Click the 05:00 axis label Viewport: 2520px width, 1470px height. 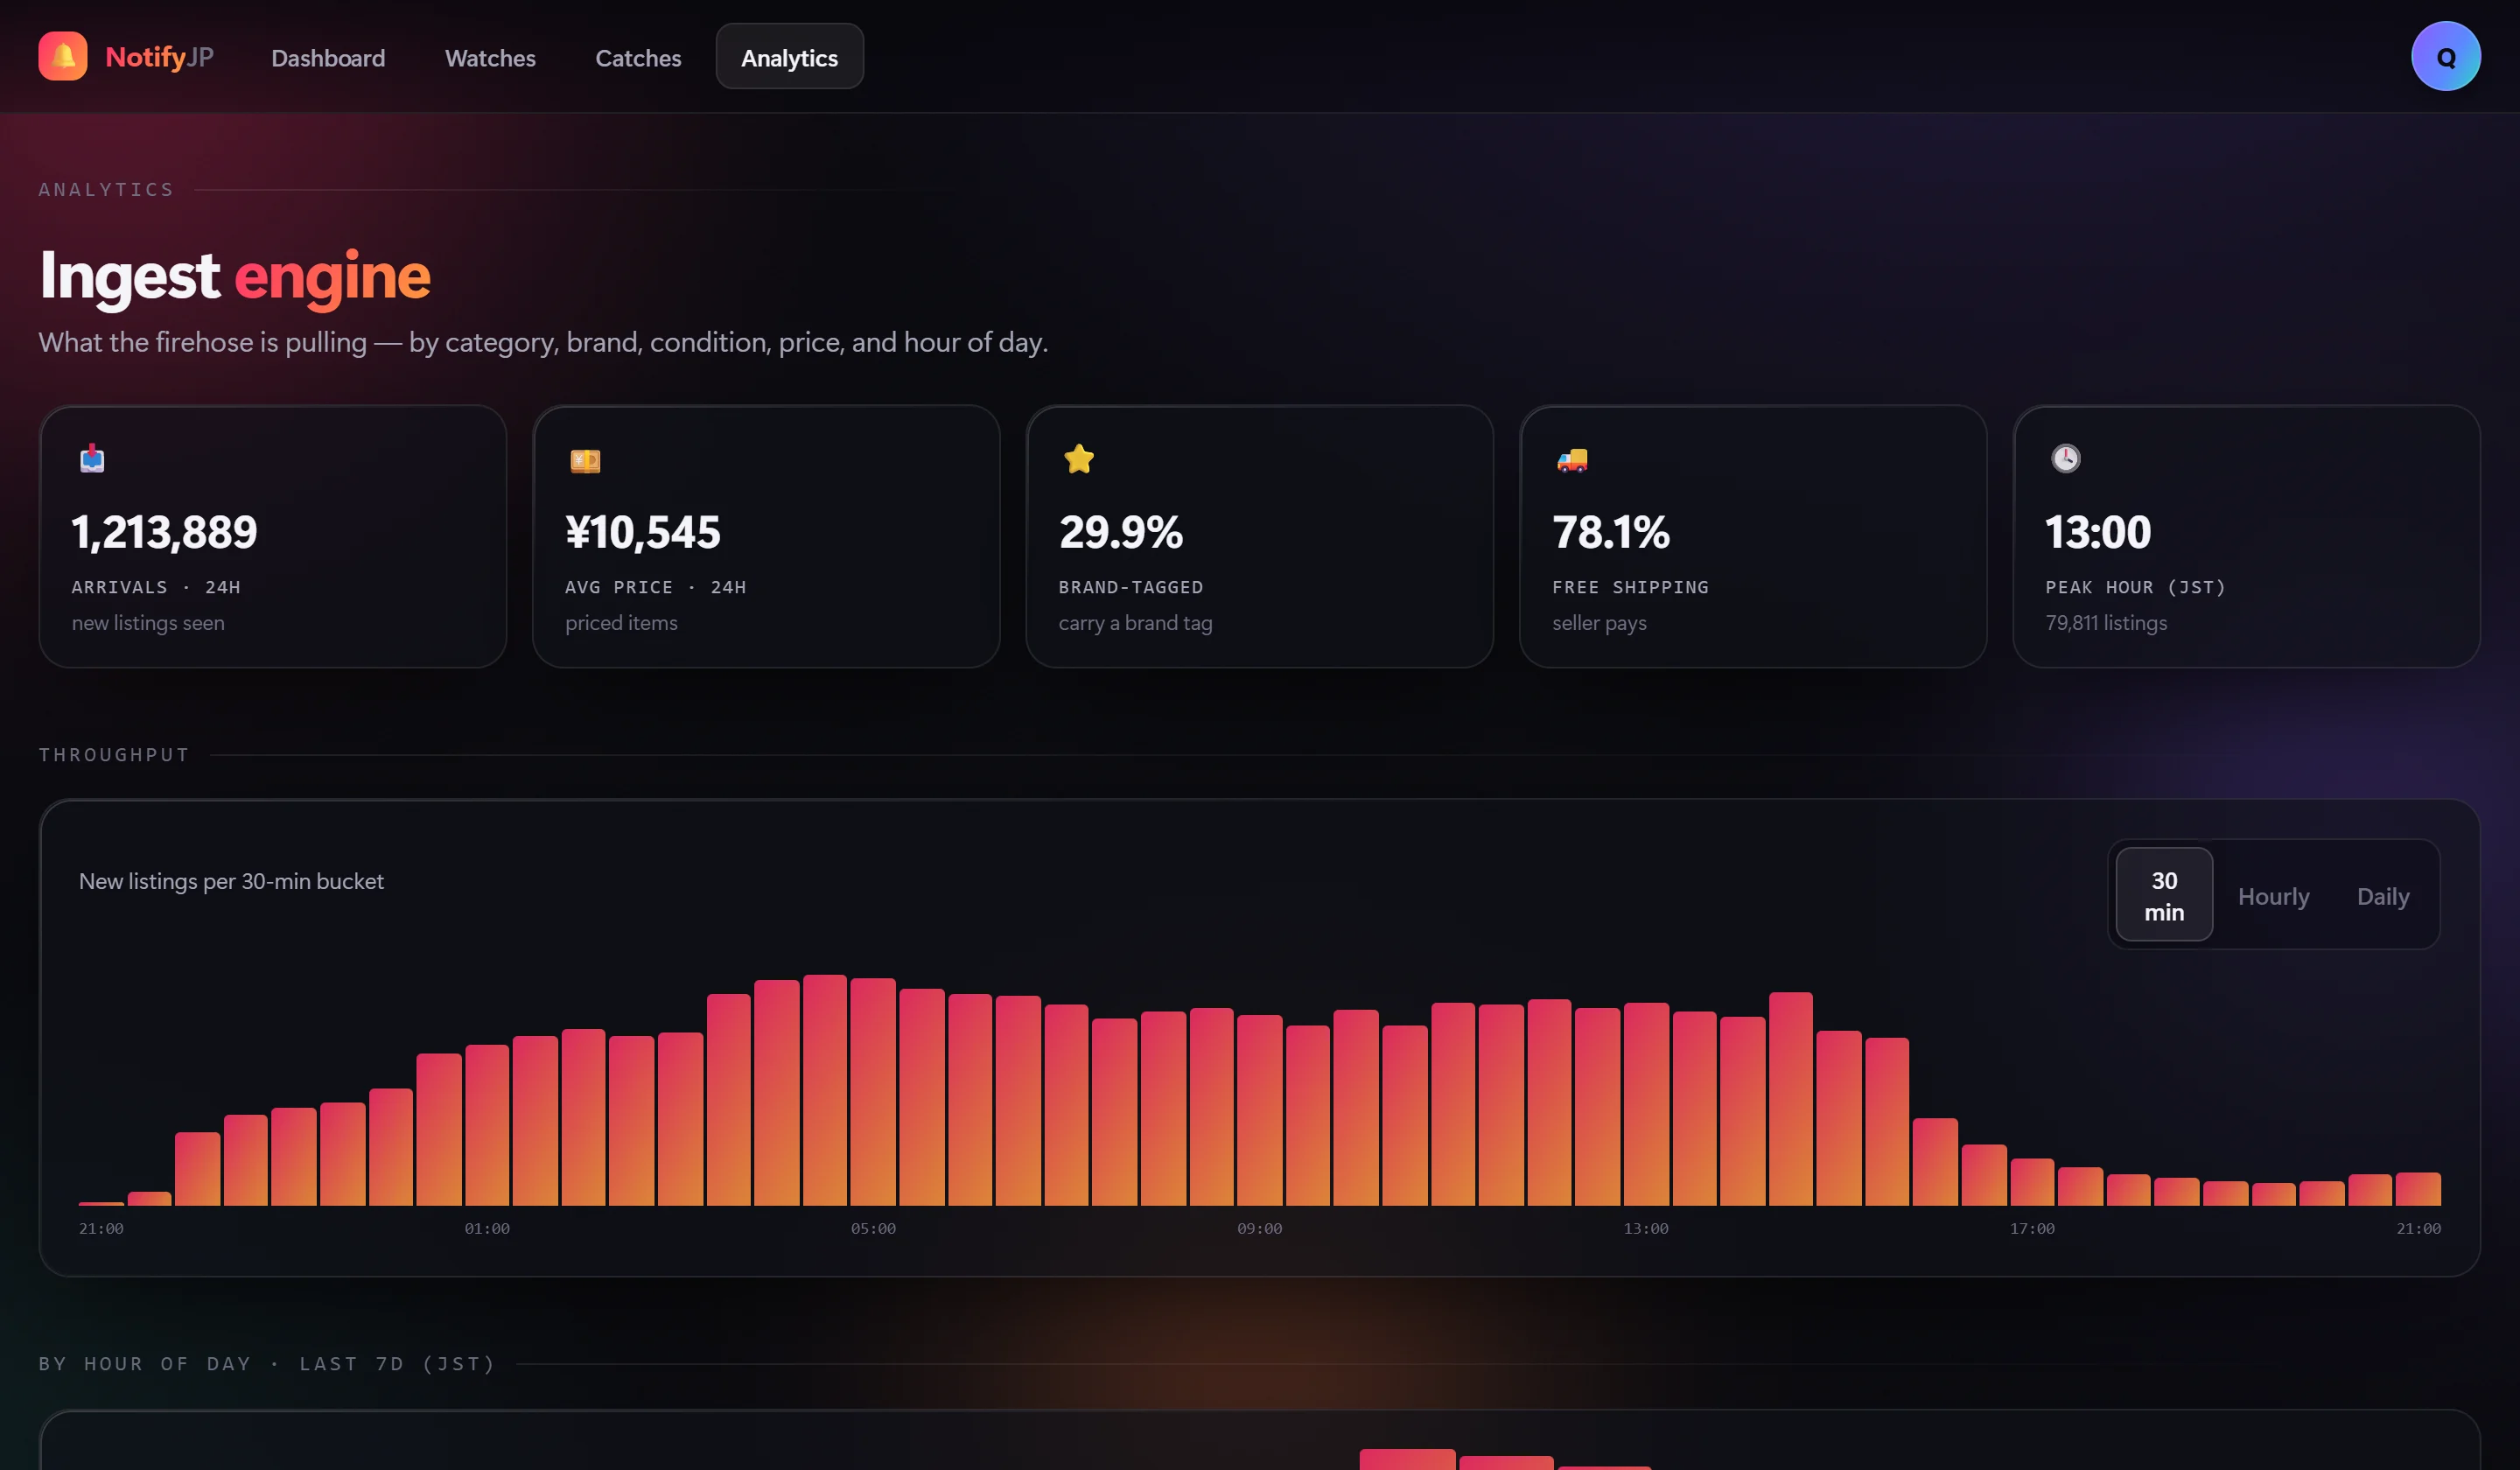(x=873, y=1228)
